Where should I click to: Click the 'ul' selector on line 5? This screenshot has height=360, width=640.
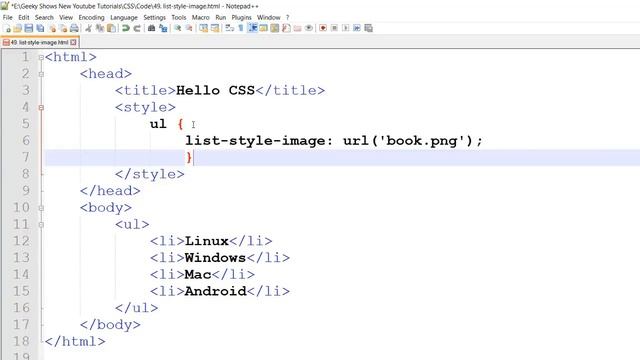coord(158,124)
